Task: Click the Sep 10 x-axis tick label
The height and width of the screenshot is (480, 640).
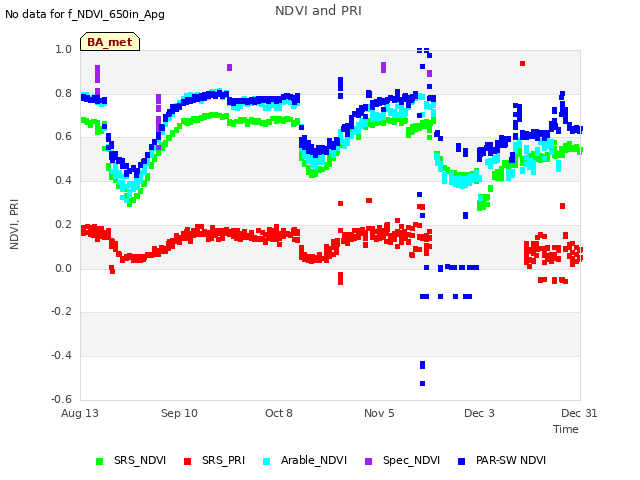Action: (179, 413)
